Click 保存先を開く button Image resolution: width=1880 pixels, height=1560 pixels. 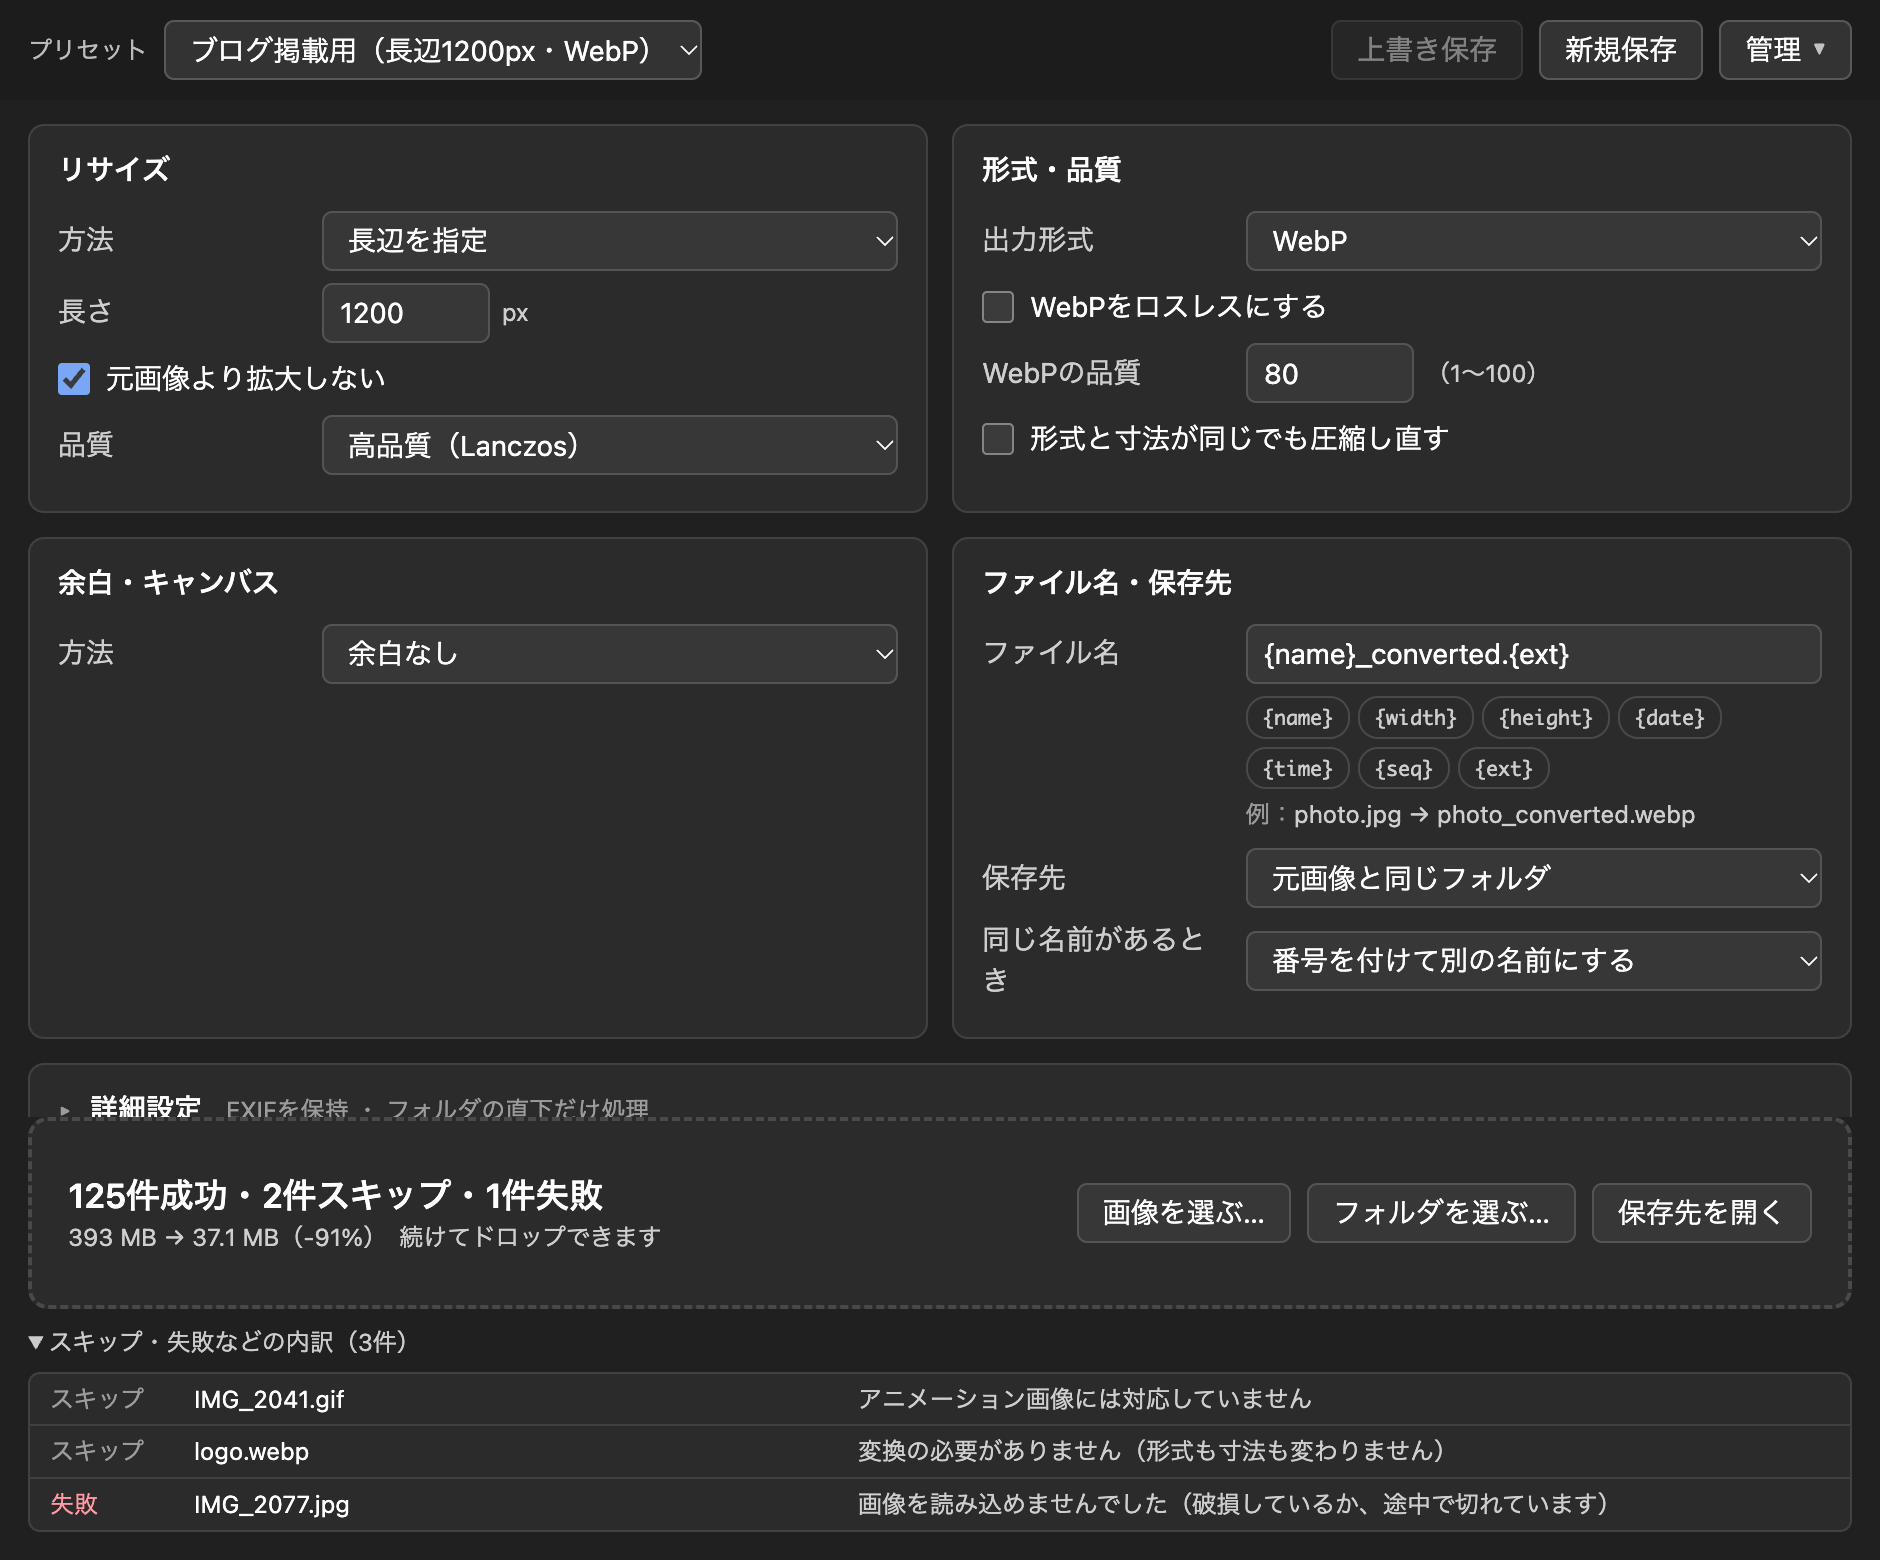[1701, 1213]
